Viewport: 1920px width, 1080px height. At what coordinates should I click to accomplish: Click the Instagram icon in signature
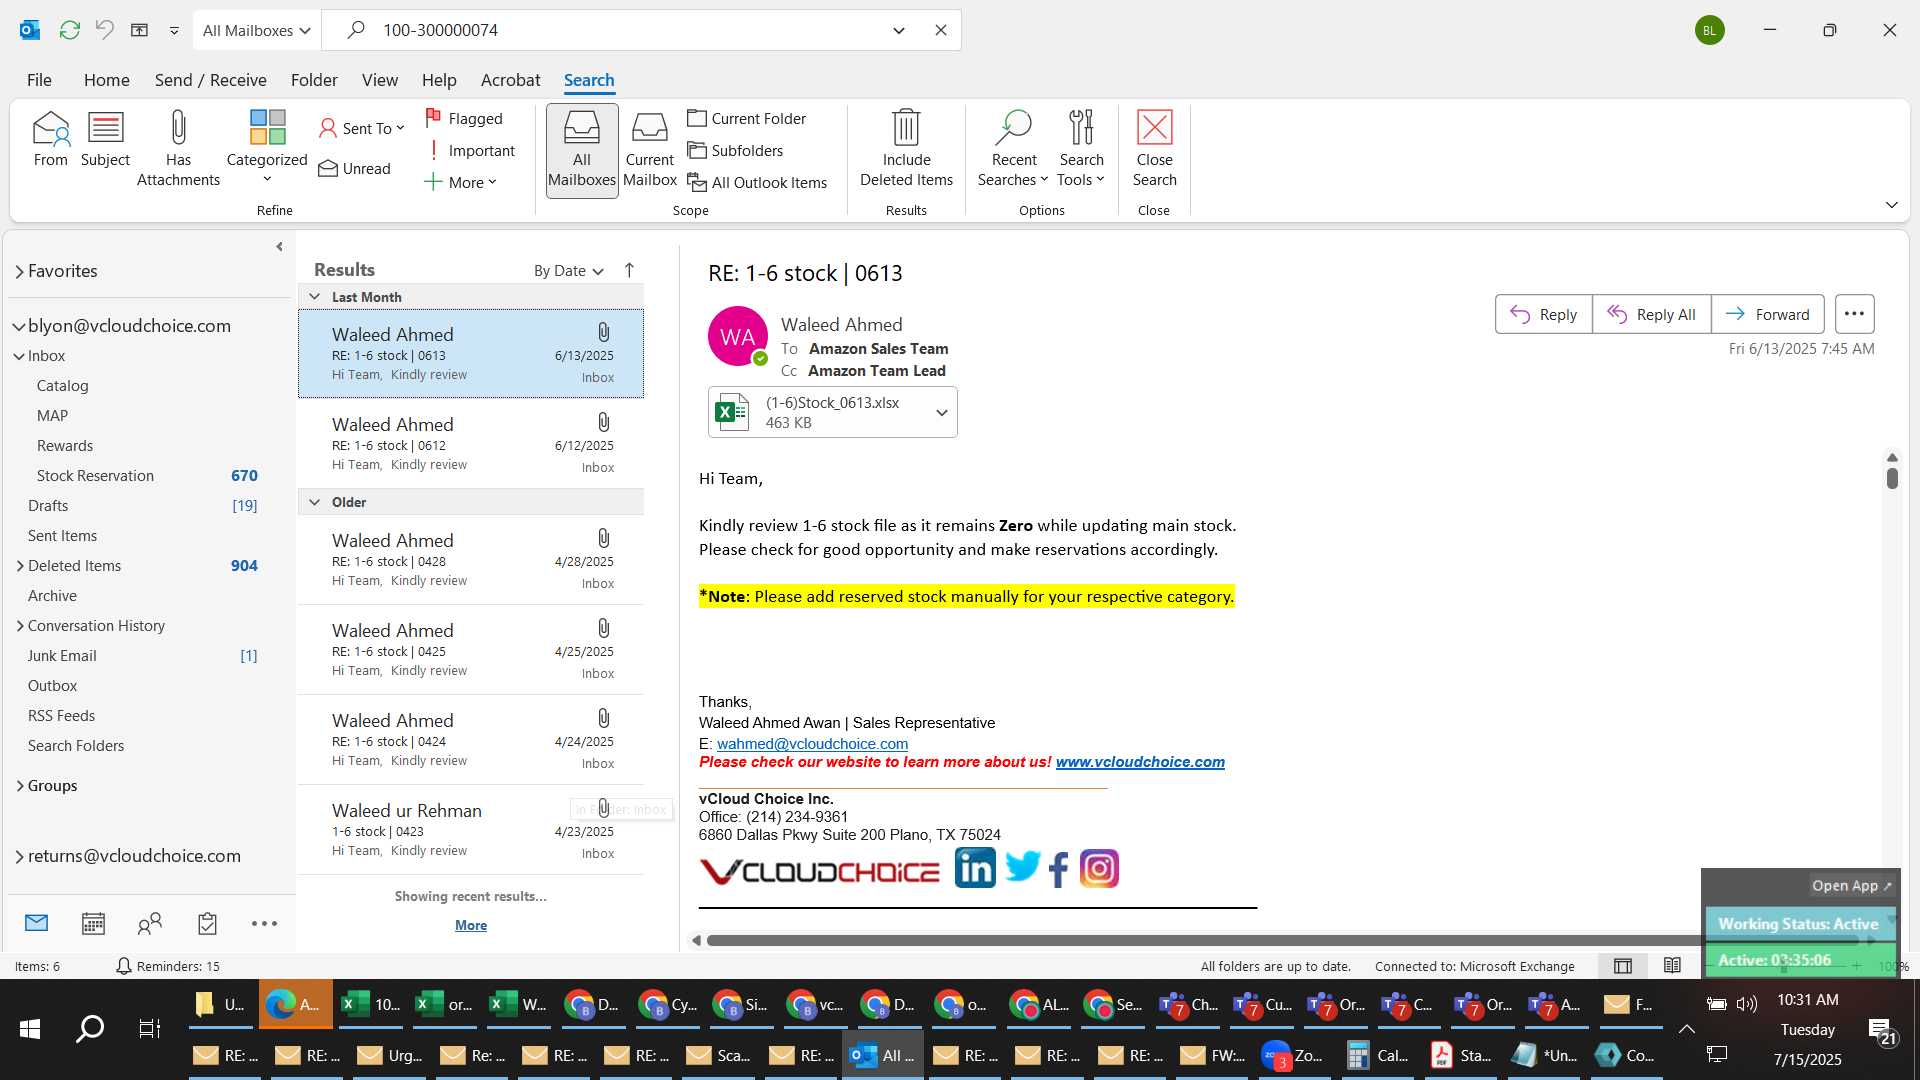[x=1098, y=868]
